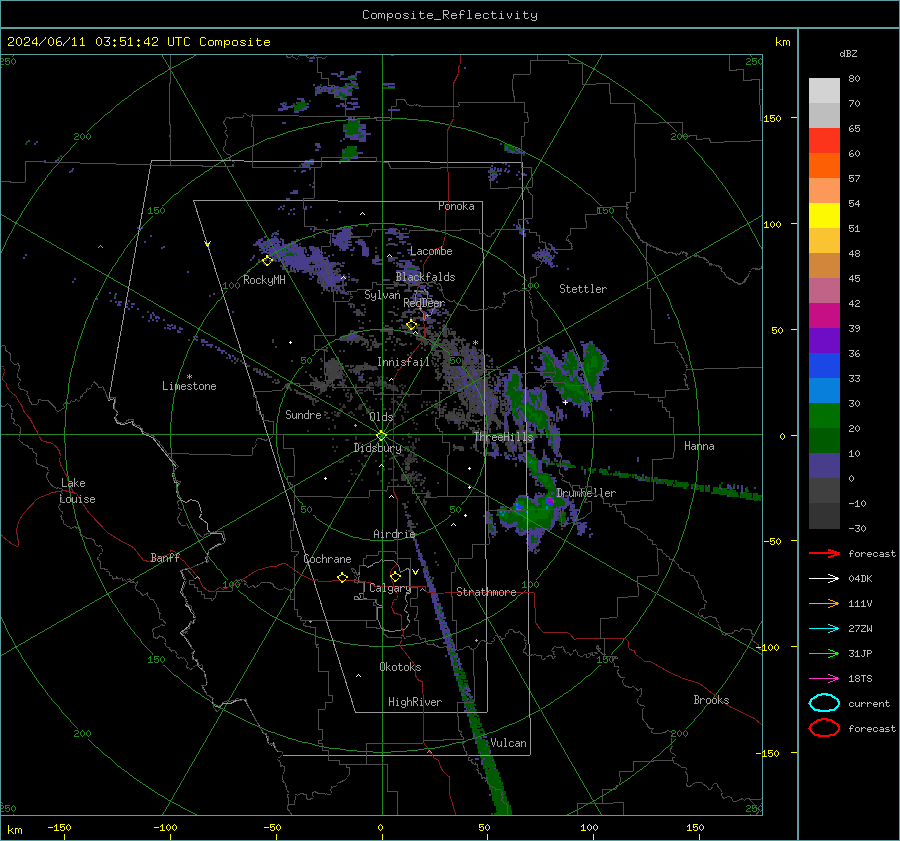Click the Limestone label
900x841 pixels.
click(189, 386)
